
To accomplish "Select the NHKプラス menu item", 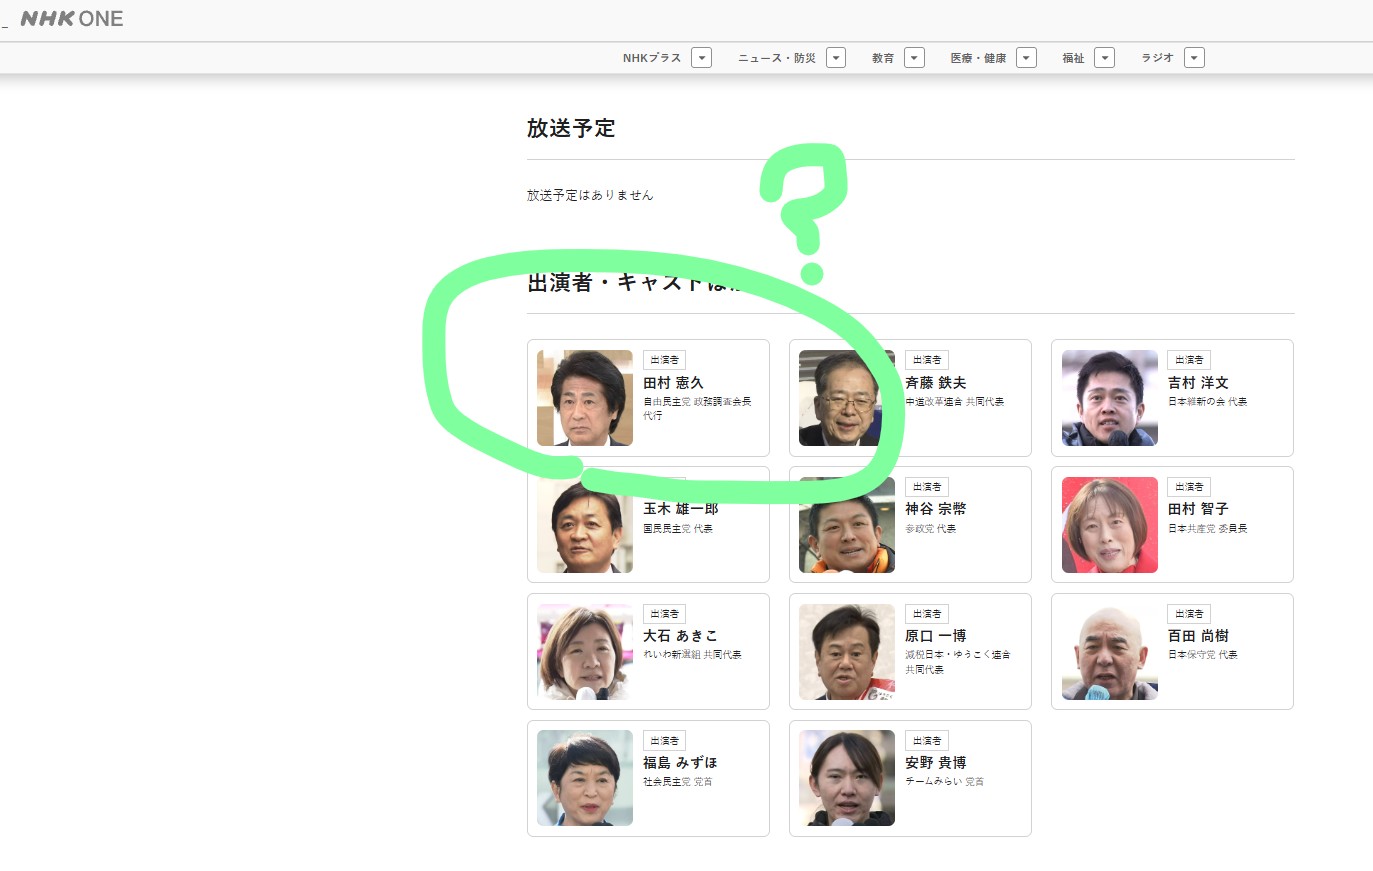I will point(651,58).
